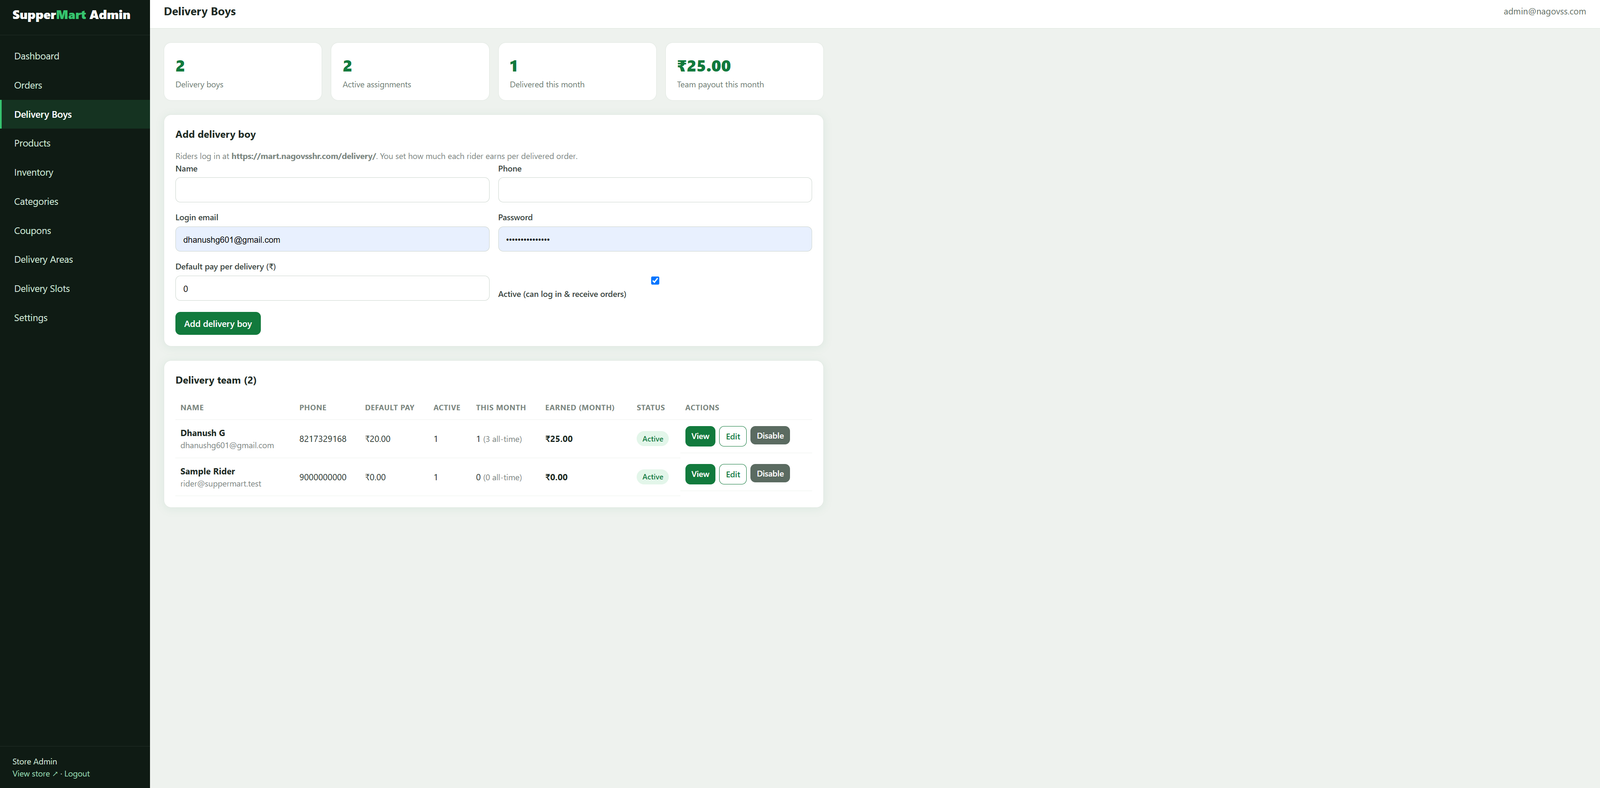Focus the Name input field
This screenshot has width=1600, height=788.
332,190
